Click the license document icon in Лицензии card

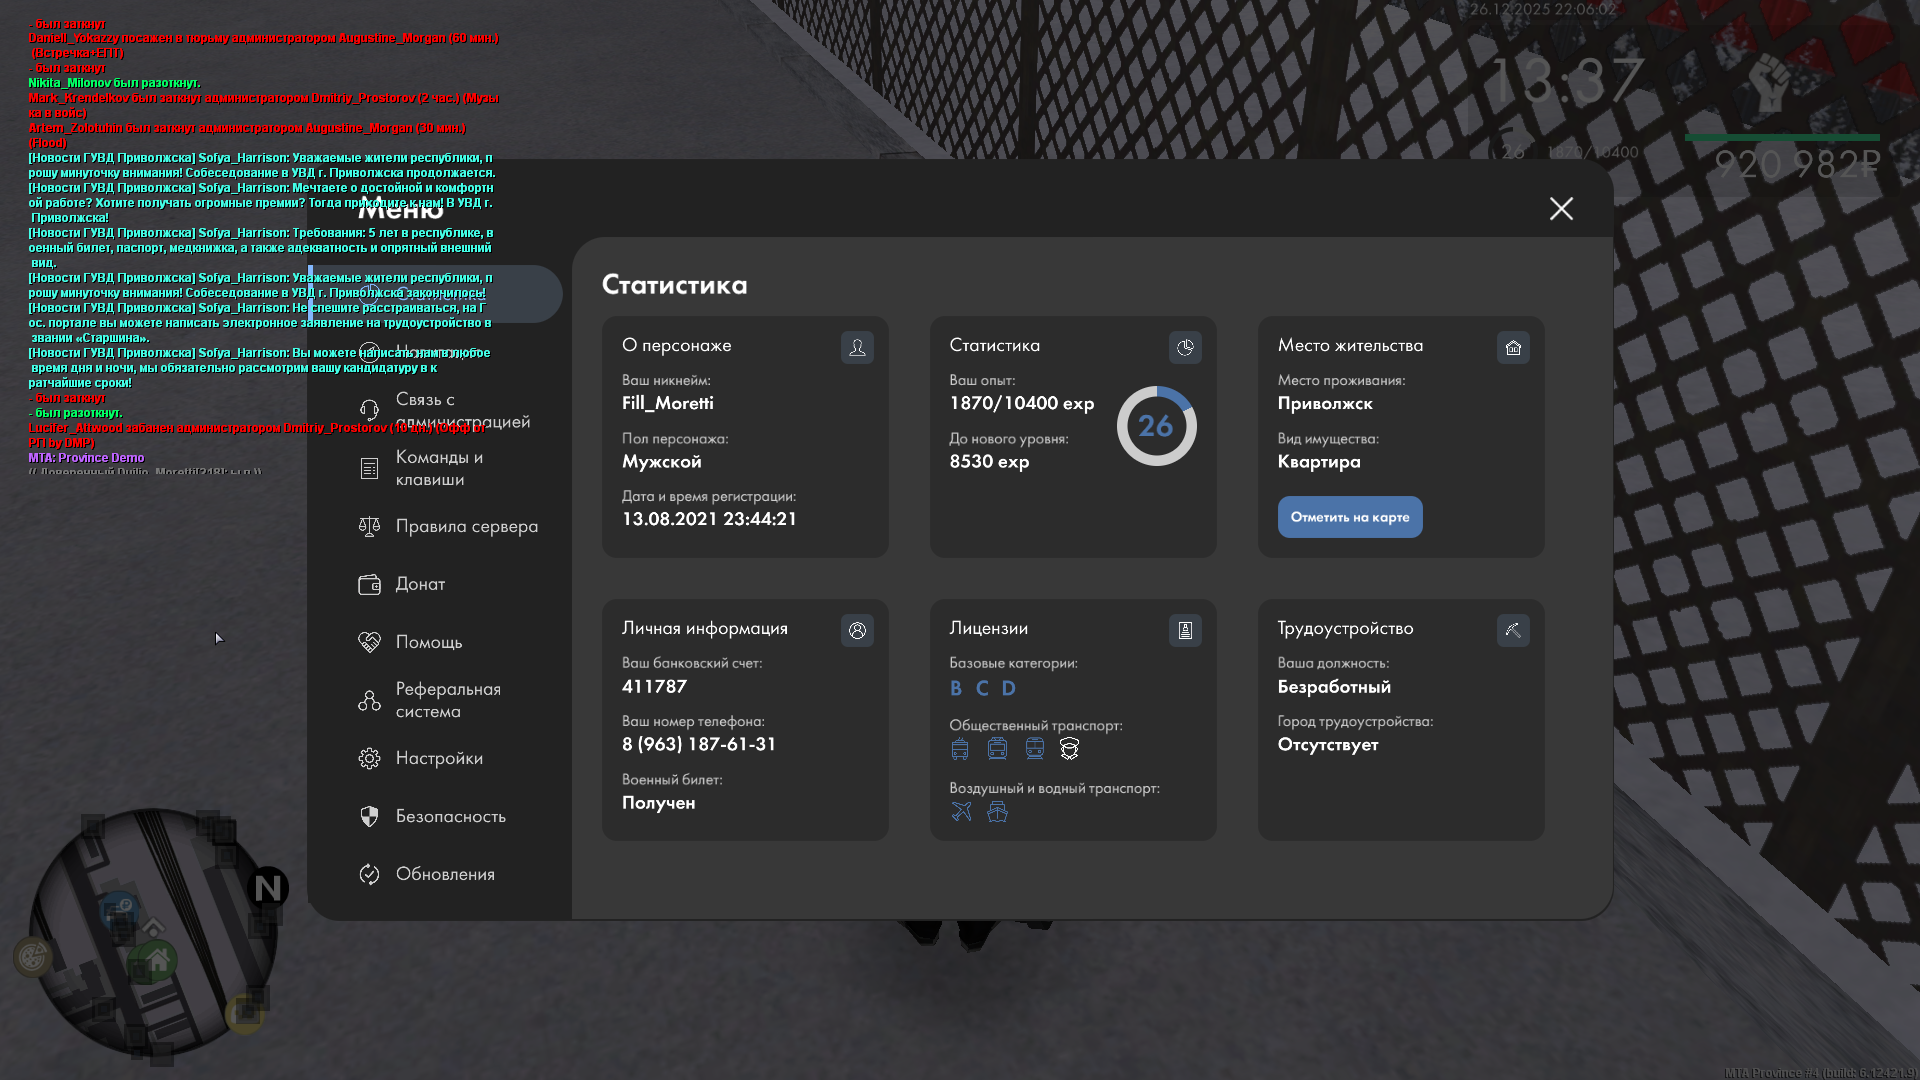click(1185, 630)
